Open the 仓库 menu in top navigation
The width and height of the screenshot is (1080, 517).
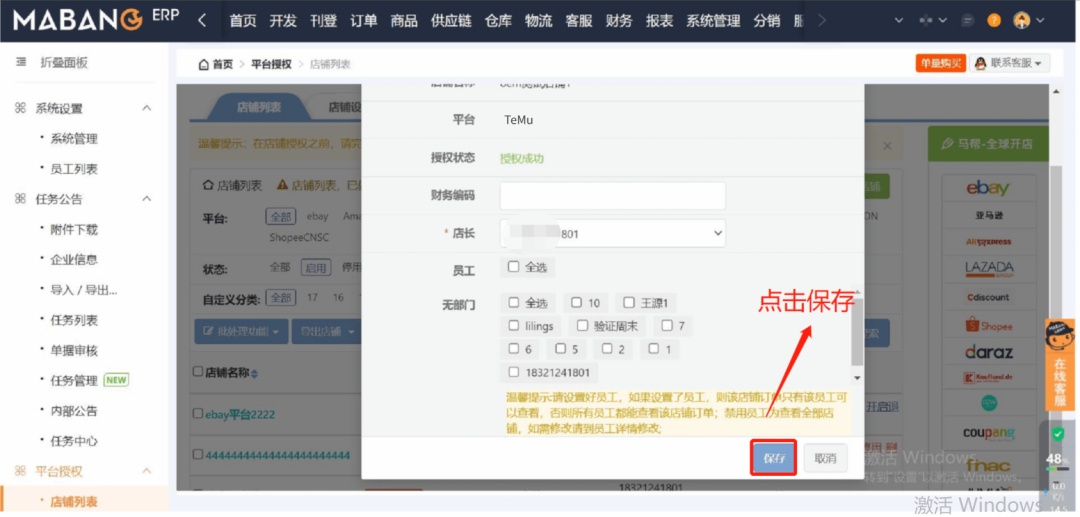click(498, 21)
